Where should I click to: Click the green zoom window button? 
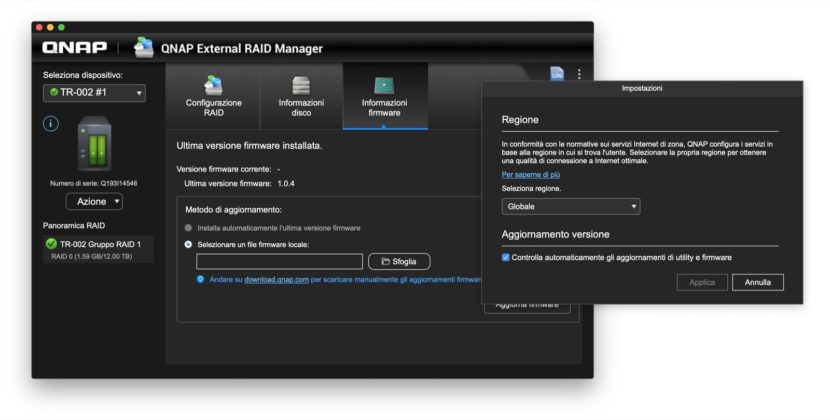tap(61, 27)
